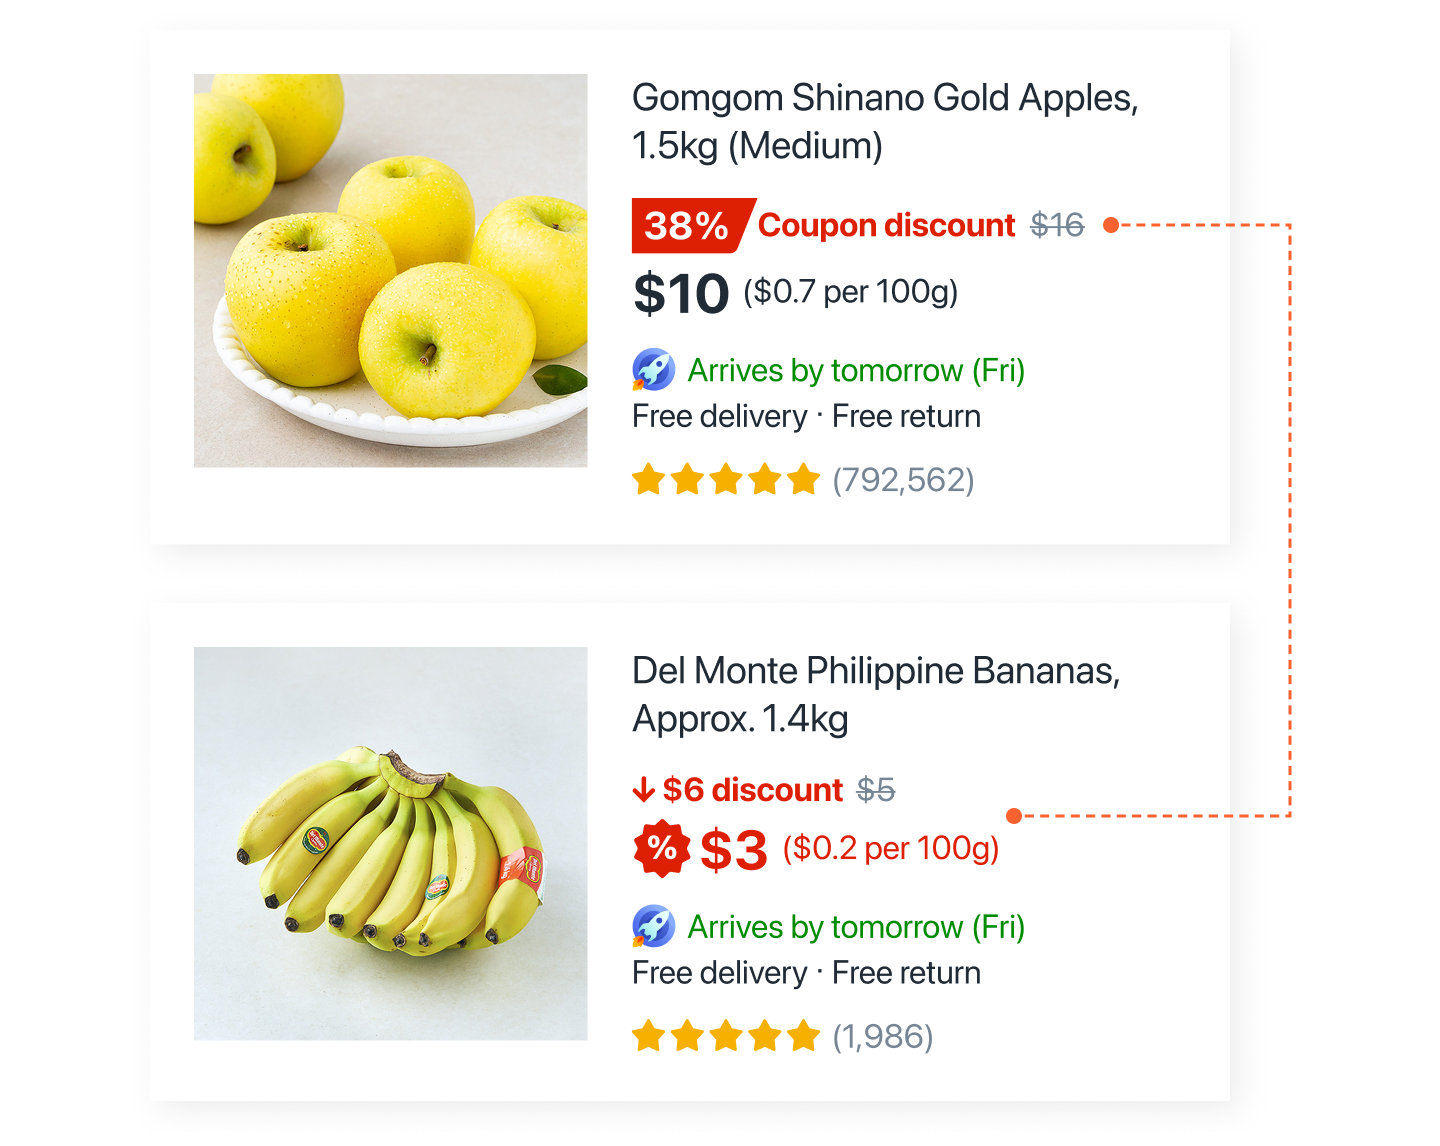1440x1146 pixels.
Task: Click the apples five-star rating
Action: (x=726, y=480)
